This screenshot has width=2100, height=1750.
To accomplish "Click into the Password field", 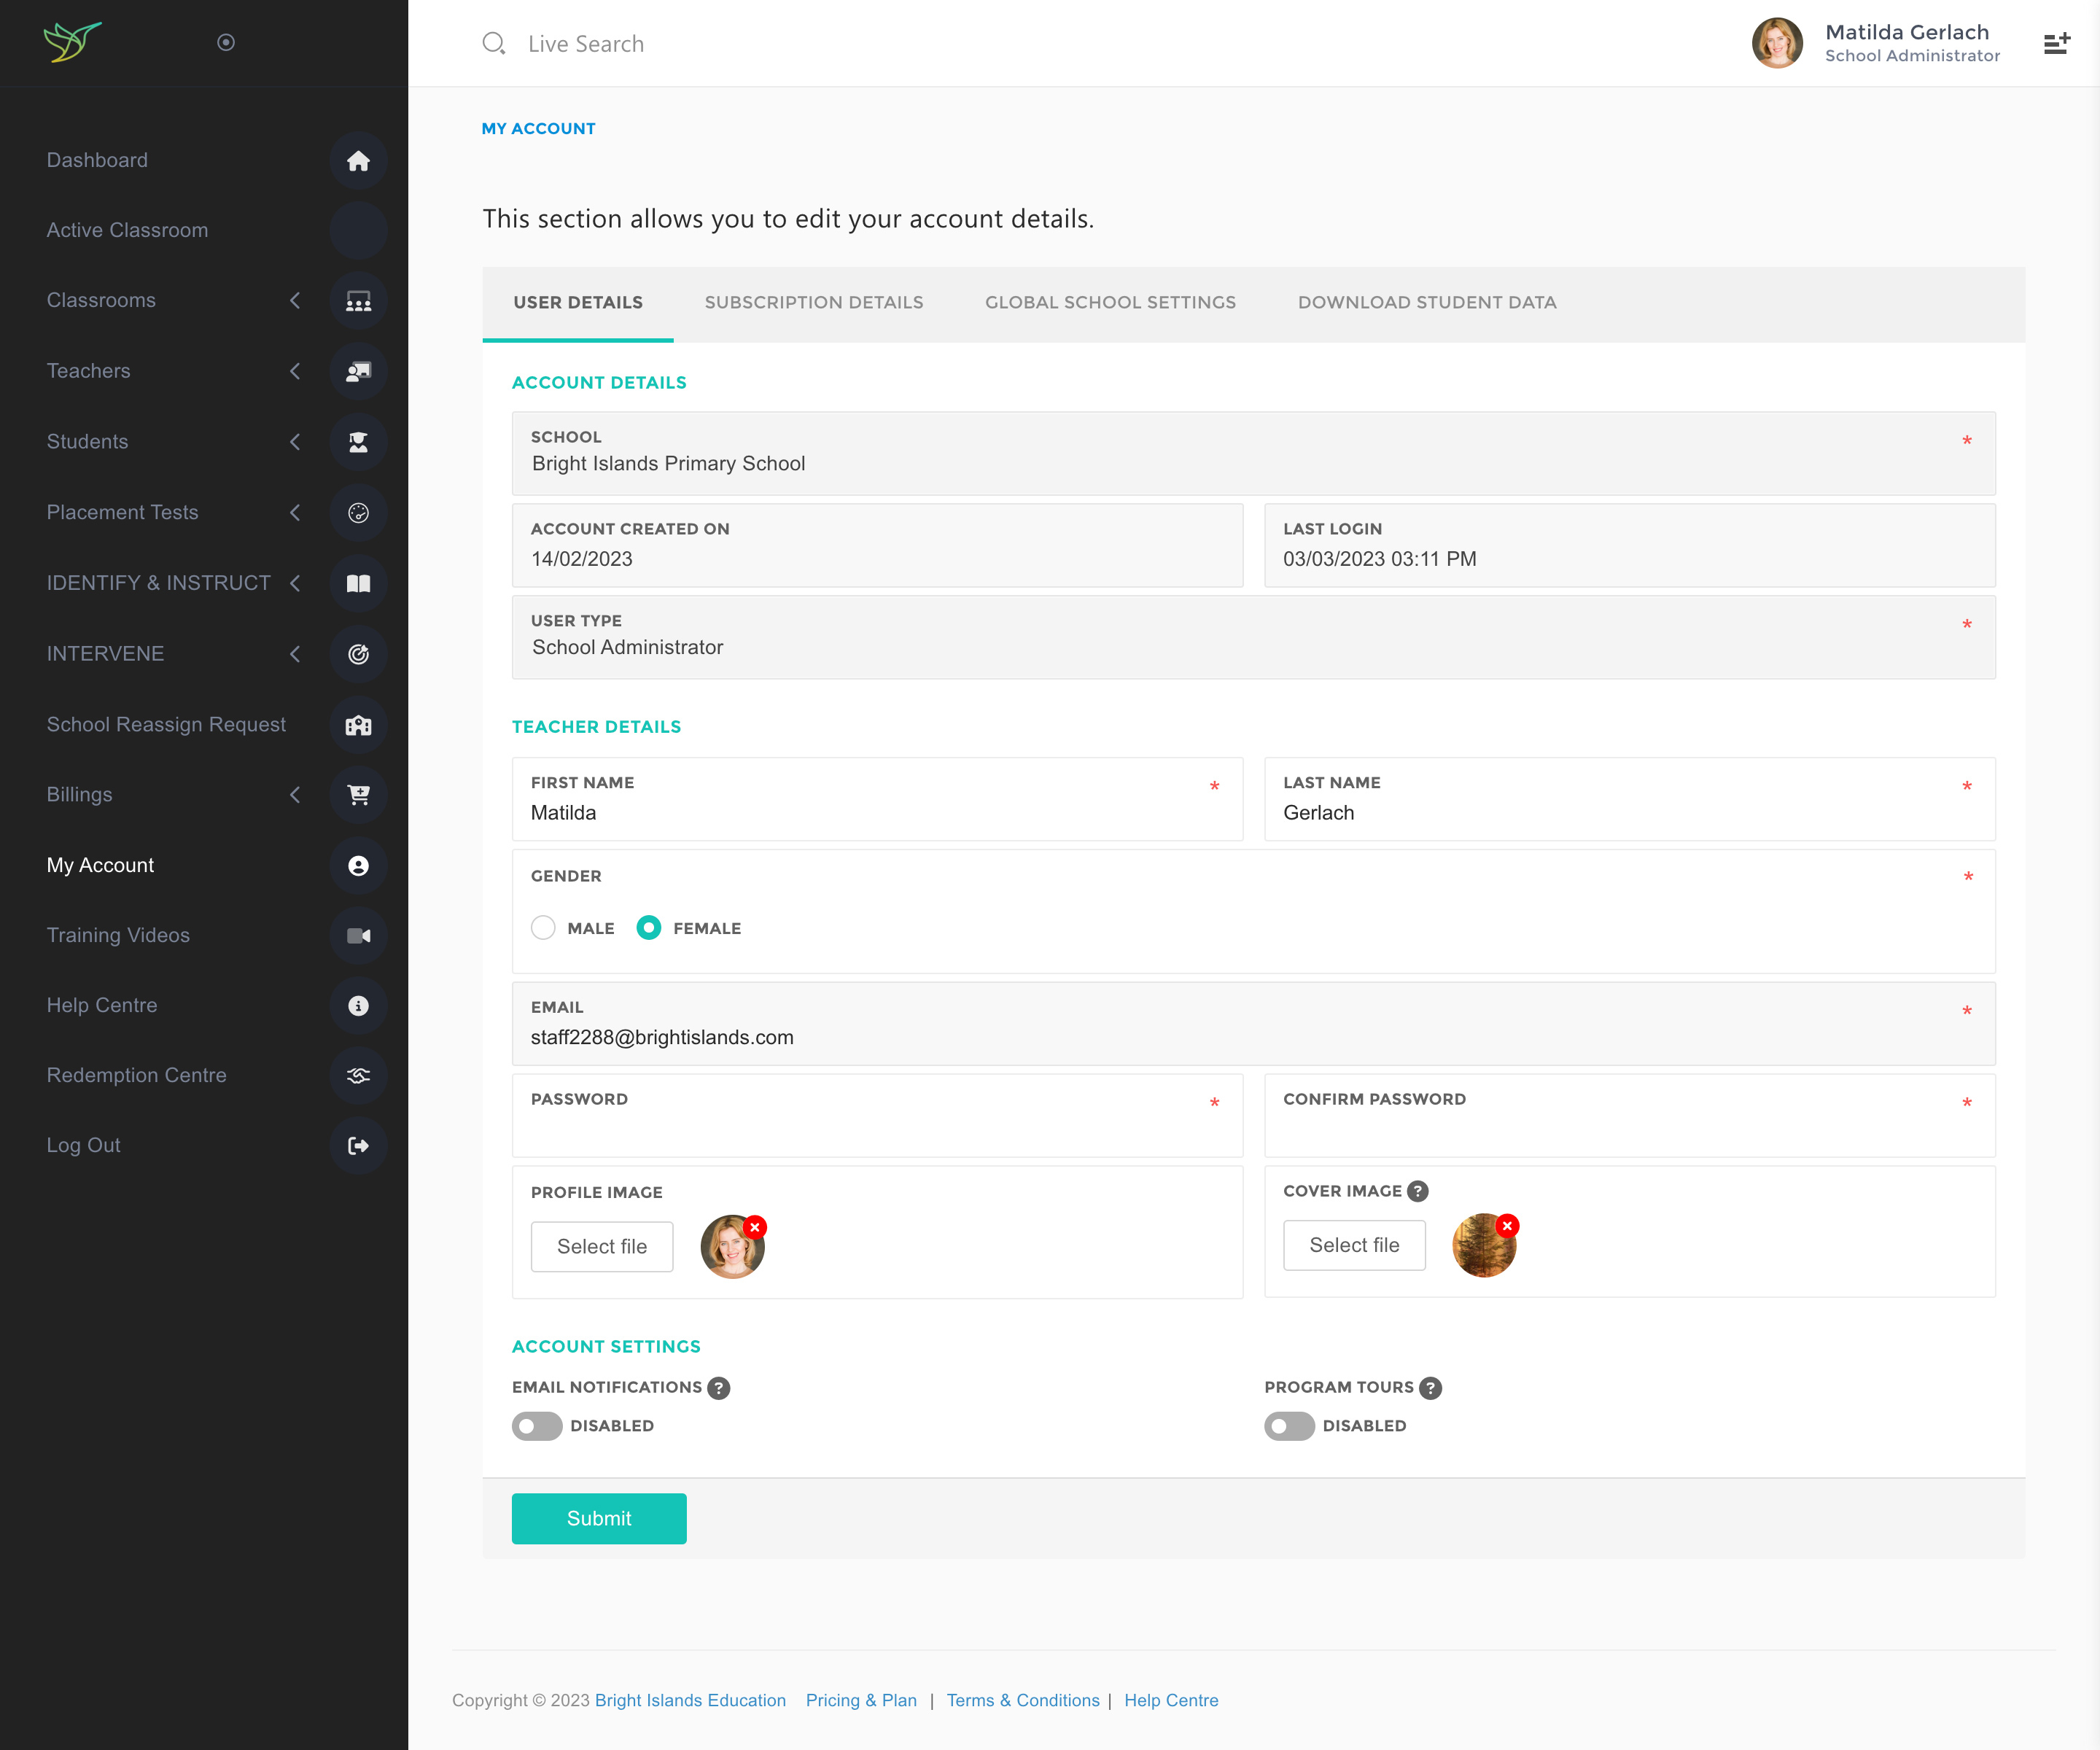I will tap(877, 1129).
